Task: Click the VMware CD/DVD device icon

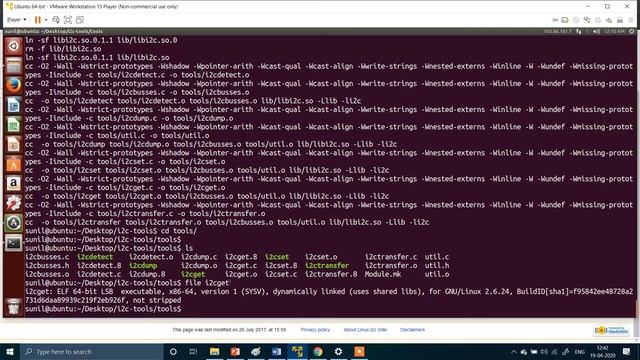Action: click(x=576, y=20)
